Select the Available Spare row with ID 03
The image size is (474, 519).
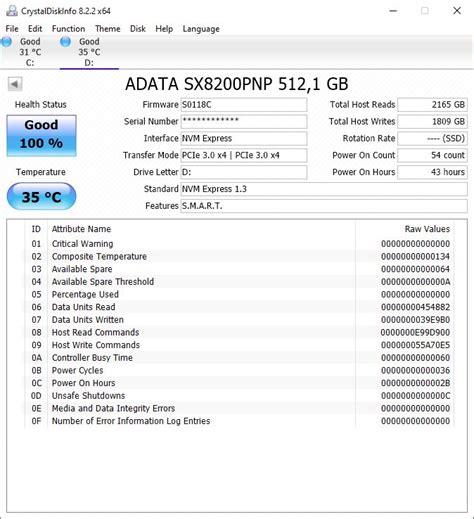[x=239, y=269]
